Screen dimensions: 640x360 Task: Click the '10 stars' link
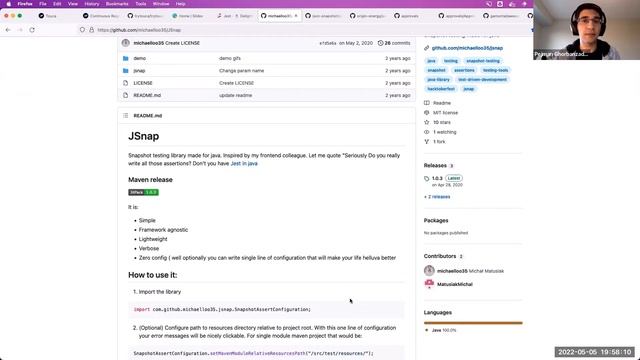click(442, 122)
